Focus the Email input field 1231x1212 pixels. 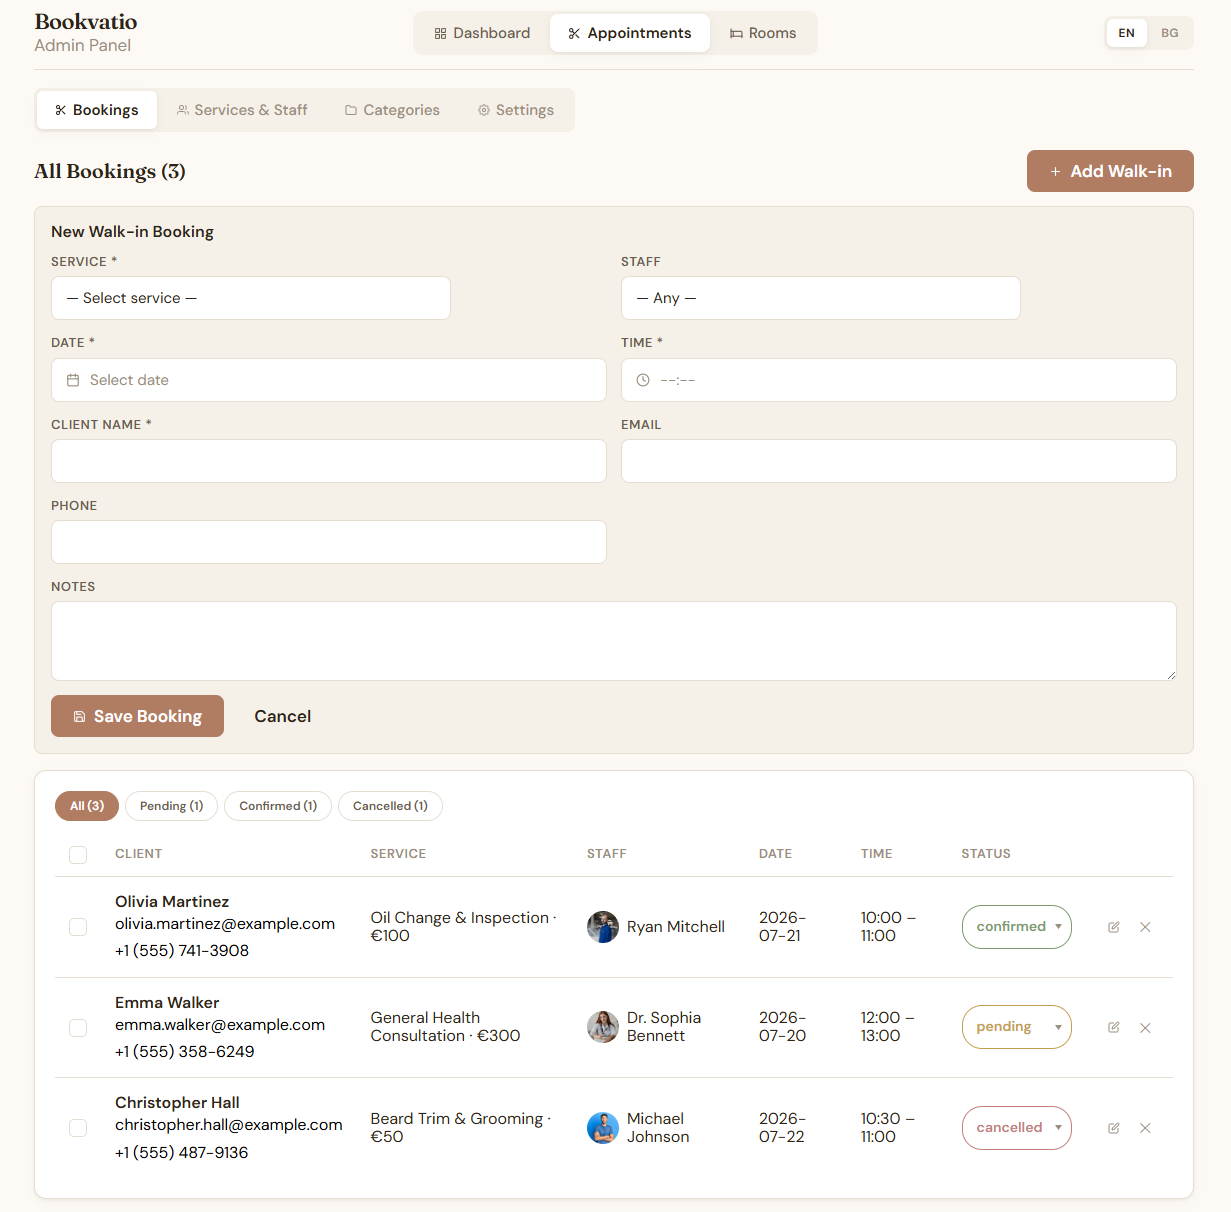pos(899,461)
